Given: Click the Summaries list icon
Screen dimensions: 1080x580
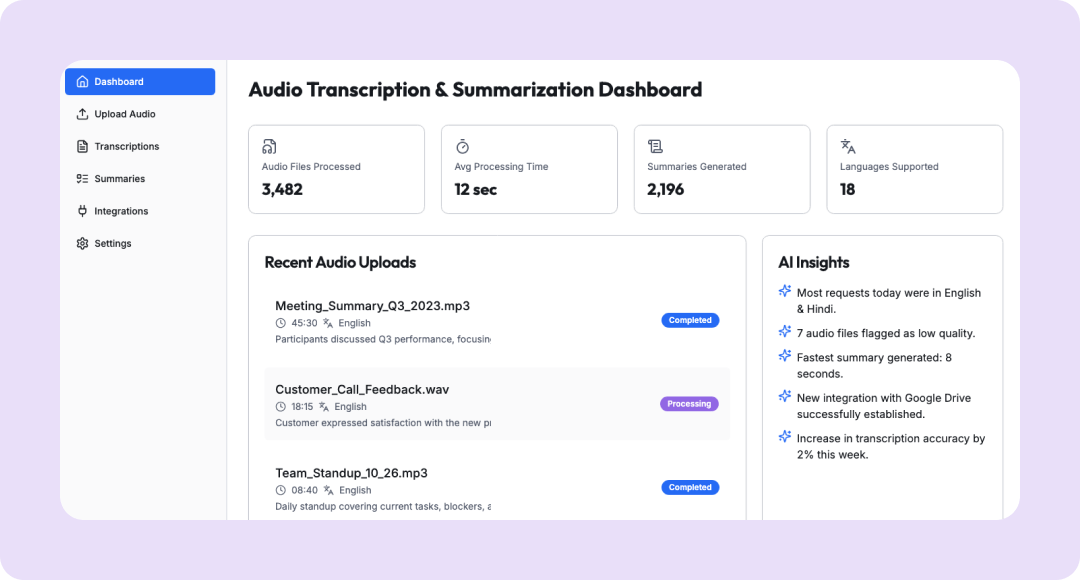Looking at the screenshot, I should click(x=82, y=179).
